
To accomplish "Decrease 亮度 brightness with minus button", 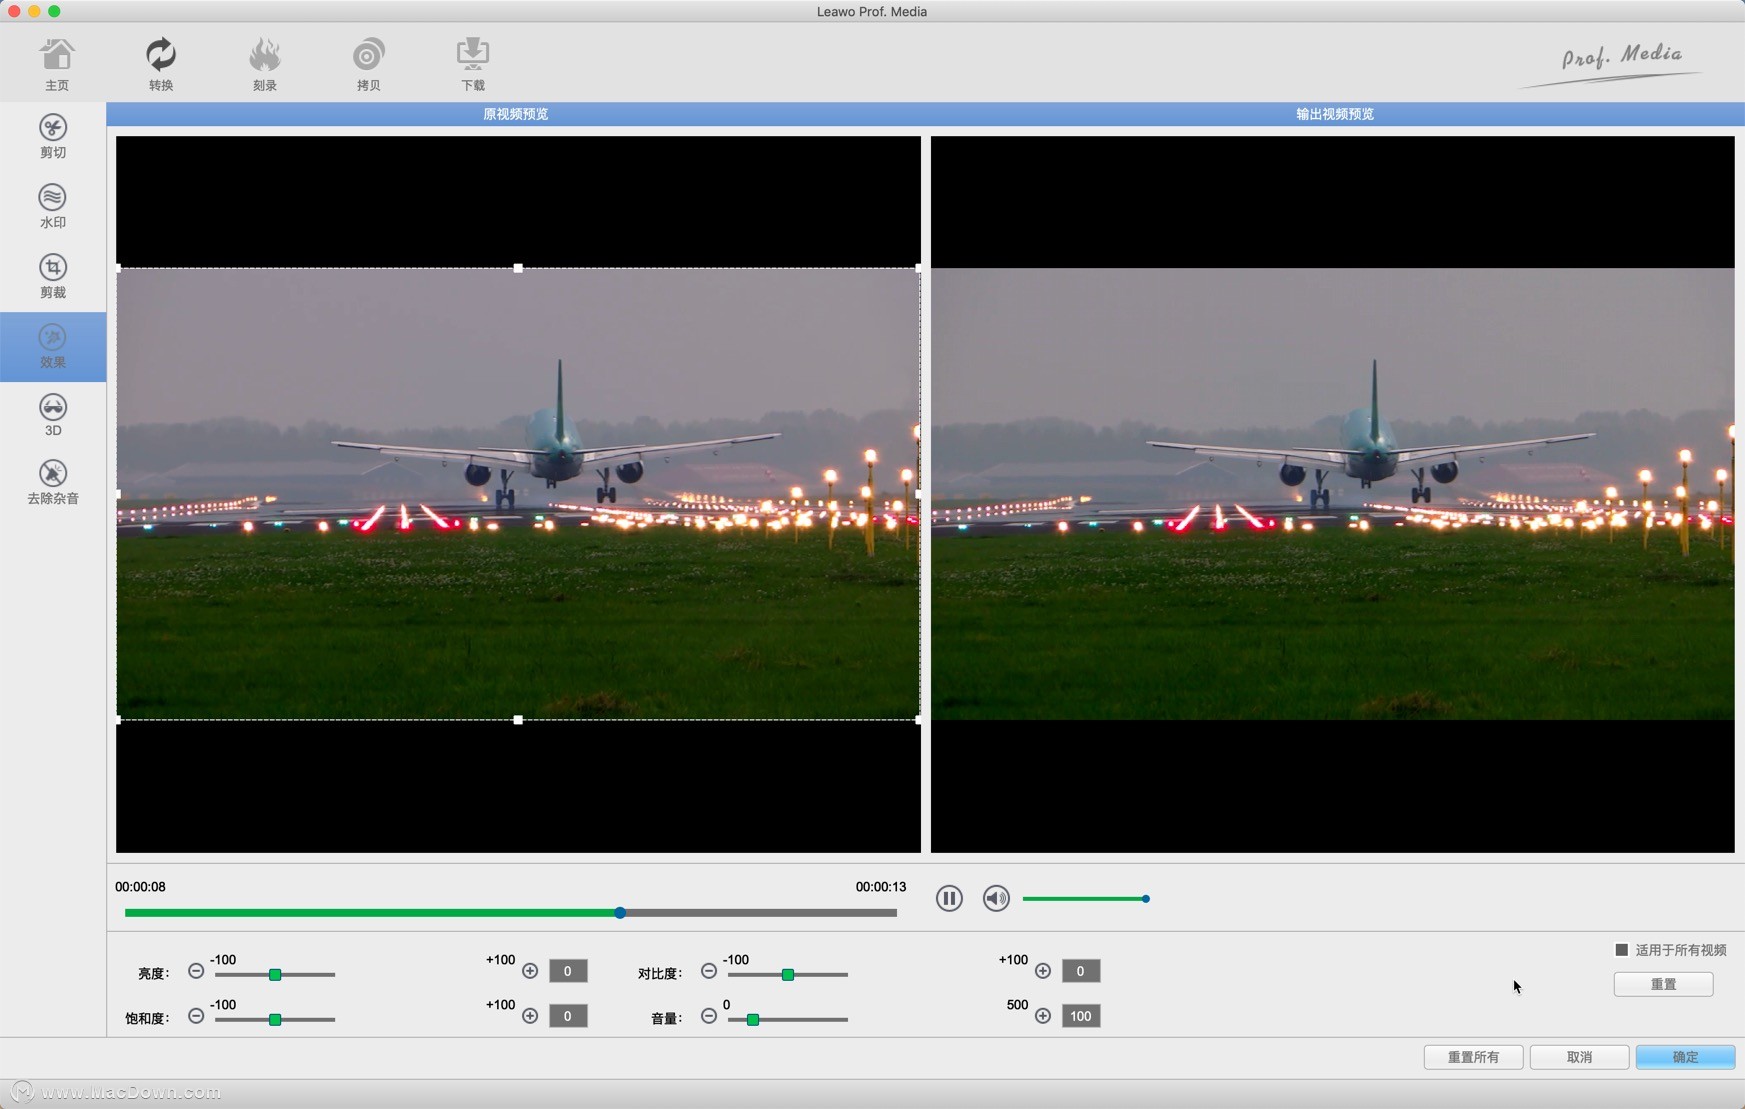I will [x=196, y=971].
